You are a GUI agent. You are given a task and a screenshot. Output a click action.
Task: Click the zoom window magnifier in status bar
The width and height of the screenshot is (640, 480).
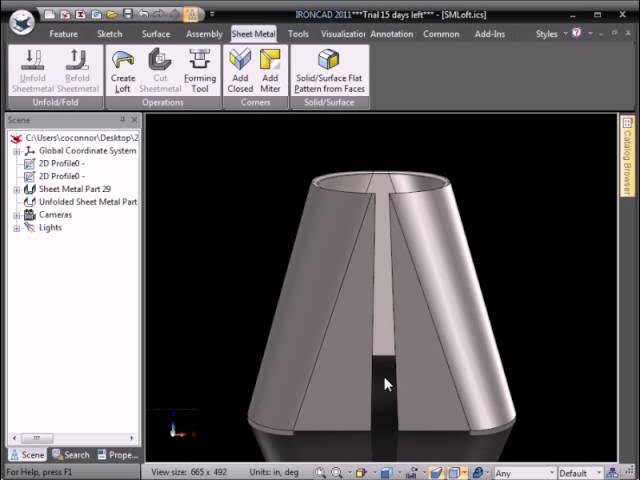click(x=337, y=473)
